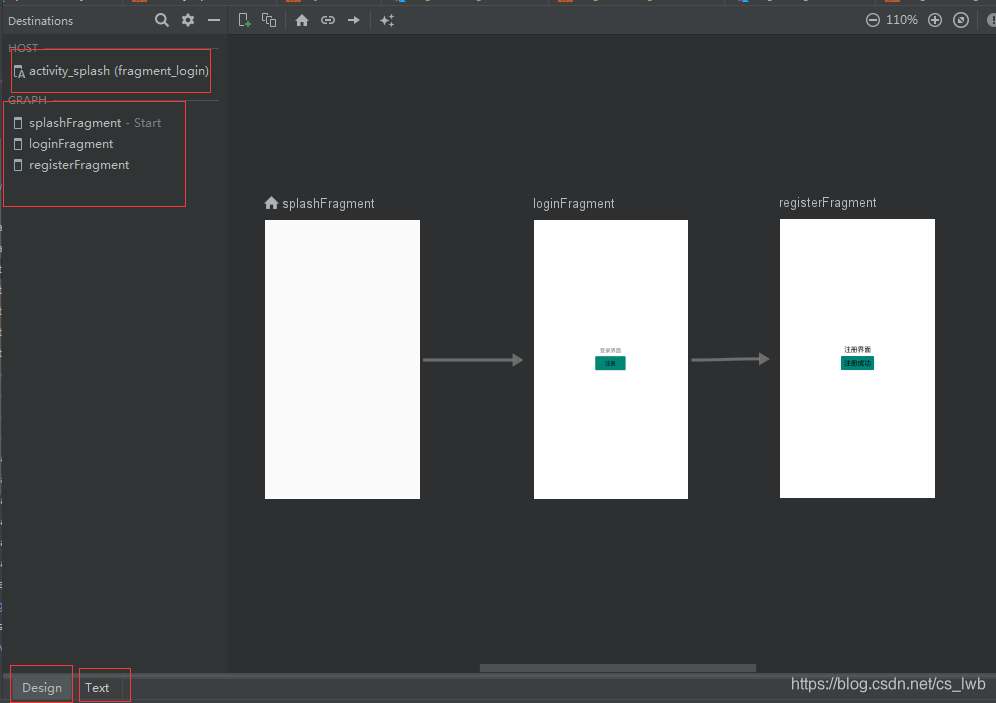Click the Destinations panel title

click(41, 21)
